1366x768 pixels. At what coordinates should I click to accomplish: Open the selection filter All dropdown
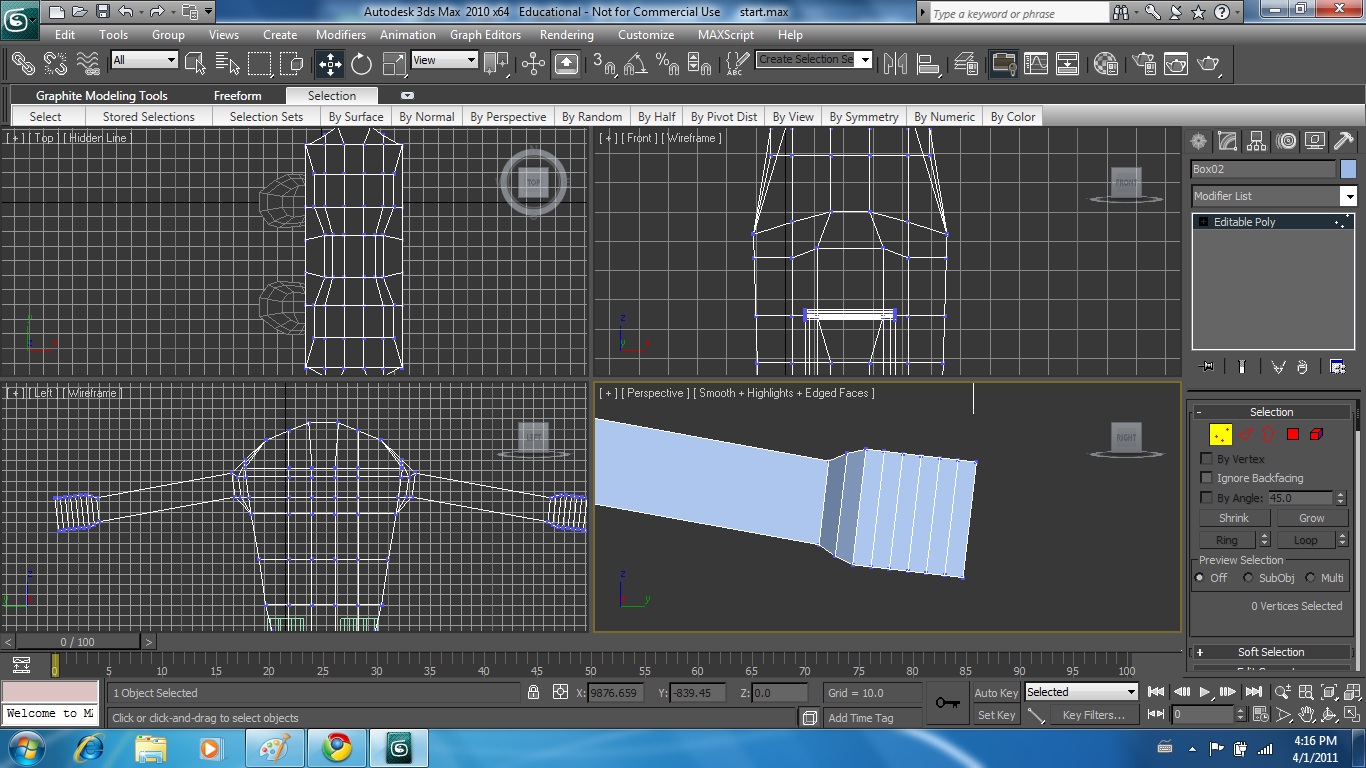point(144,60)
